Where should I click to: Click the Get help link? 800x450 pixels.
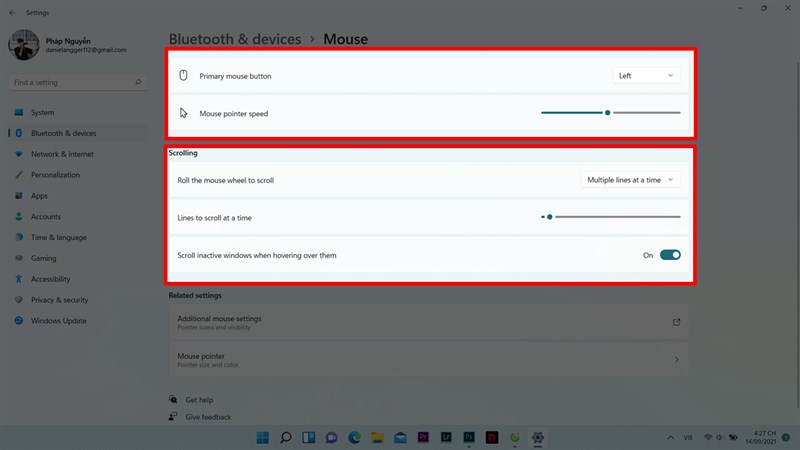tap(199, 400)
